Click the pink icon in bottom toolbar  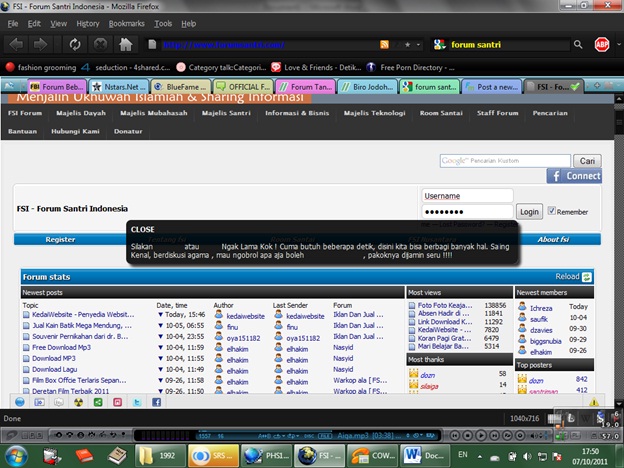(117, 402)
